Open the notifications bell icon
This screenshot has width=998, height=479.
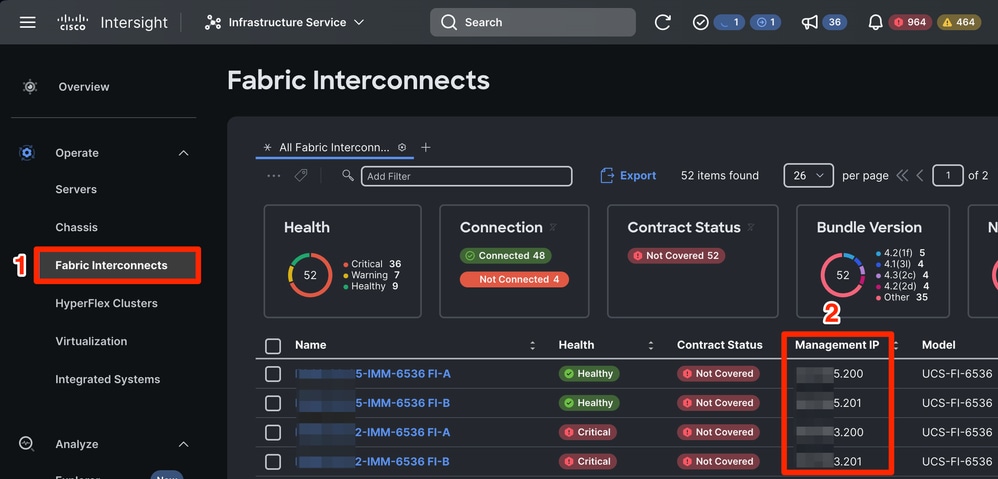(x=876, y=22)
